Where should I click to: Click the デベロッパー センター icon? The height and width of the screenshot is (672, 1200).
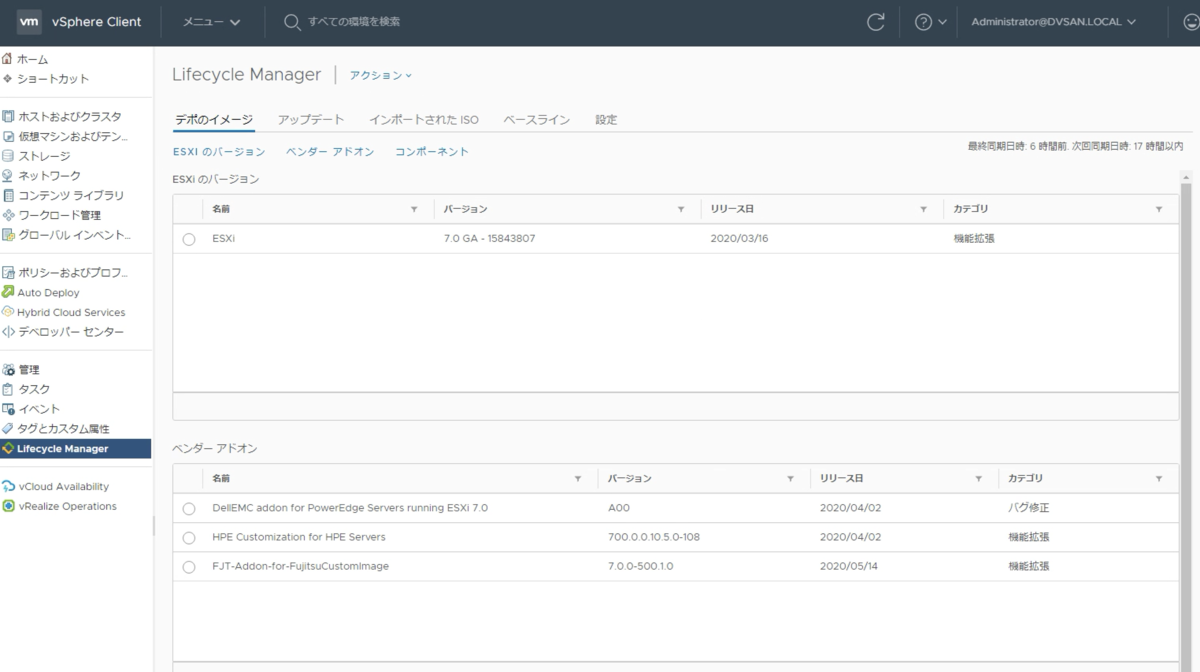pos(8,332)
